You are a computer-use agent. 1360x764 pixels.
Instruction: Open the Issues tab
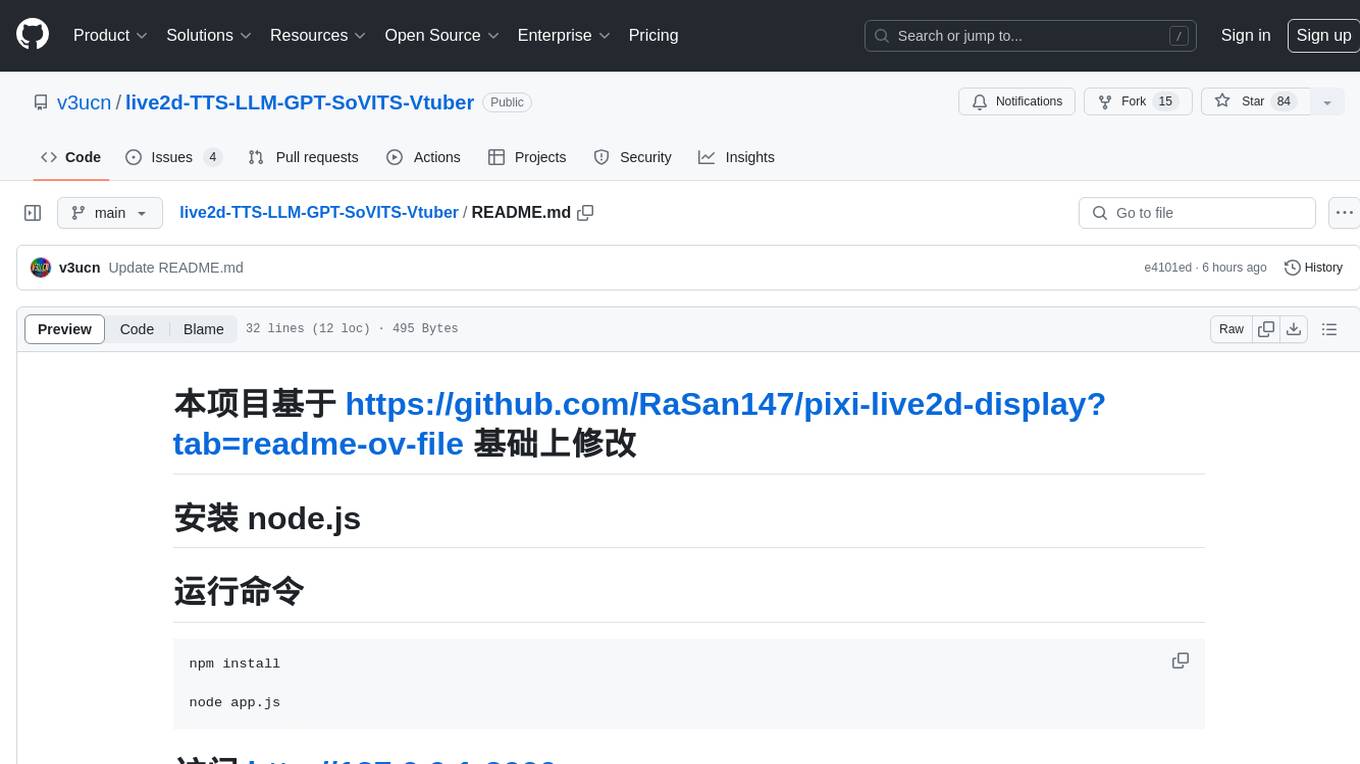pyautogui.click(x=173, y=157)
